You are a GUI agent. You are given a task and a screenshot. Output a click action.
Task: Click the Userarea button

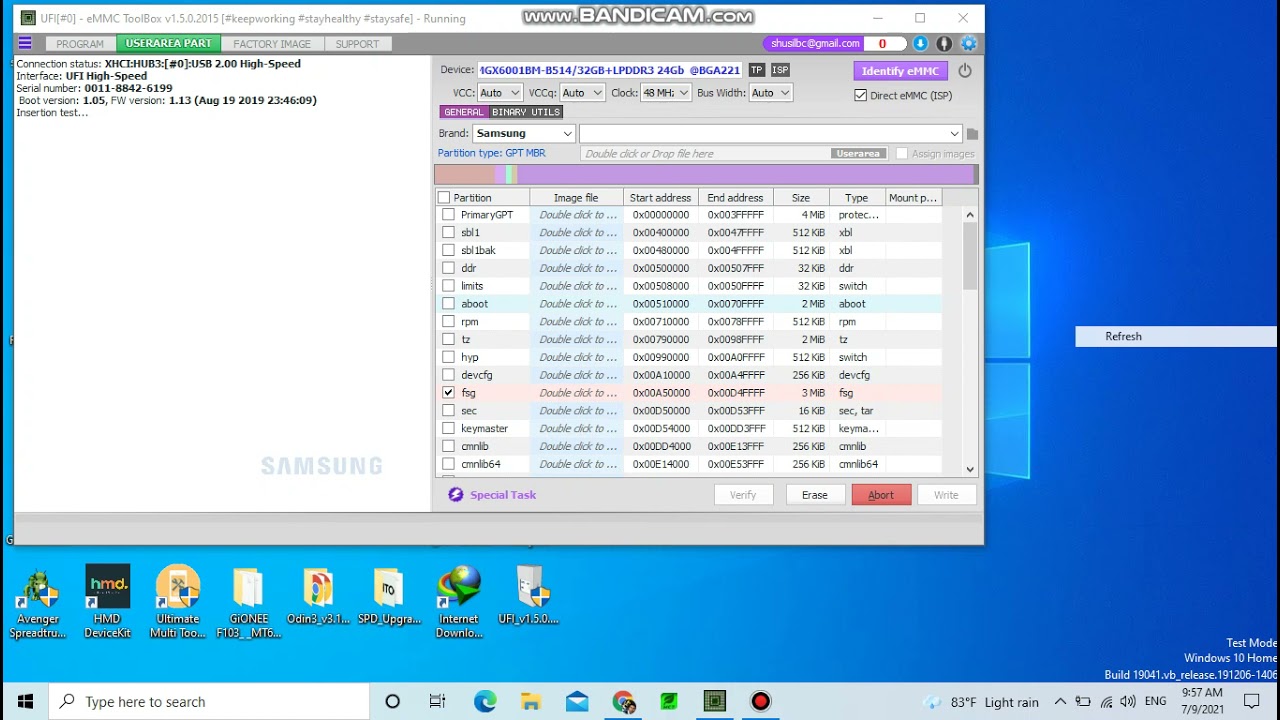pos(858,154)
